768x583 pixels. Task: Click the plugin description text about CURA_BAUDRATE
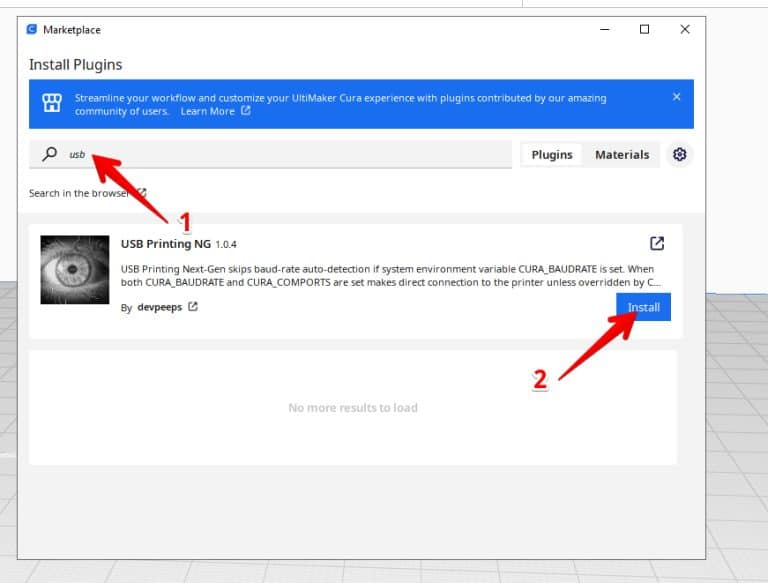[391, 275]
